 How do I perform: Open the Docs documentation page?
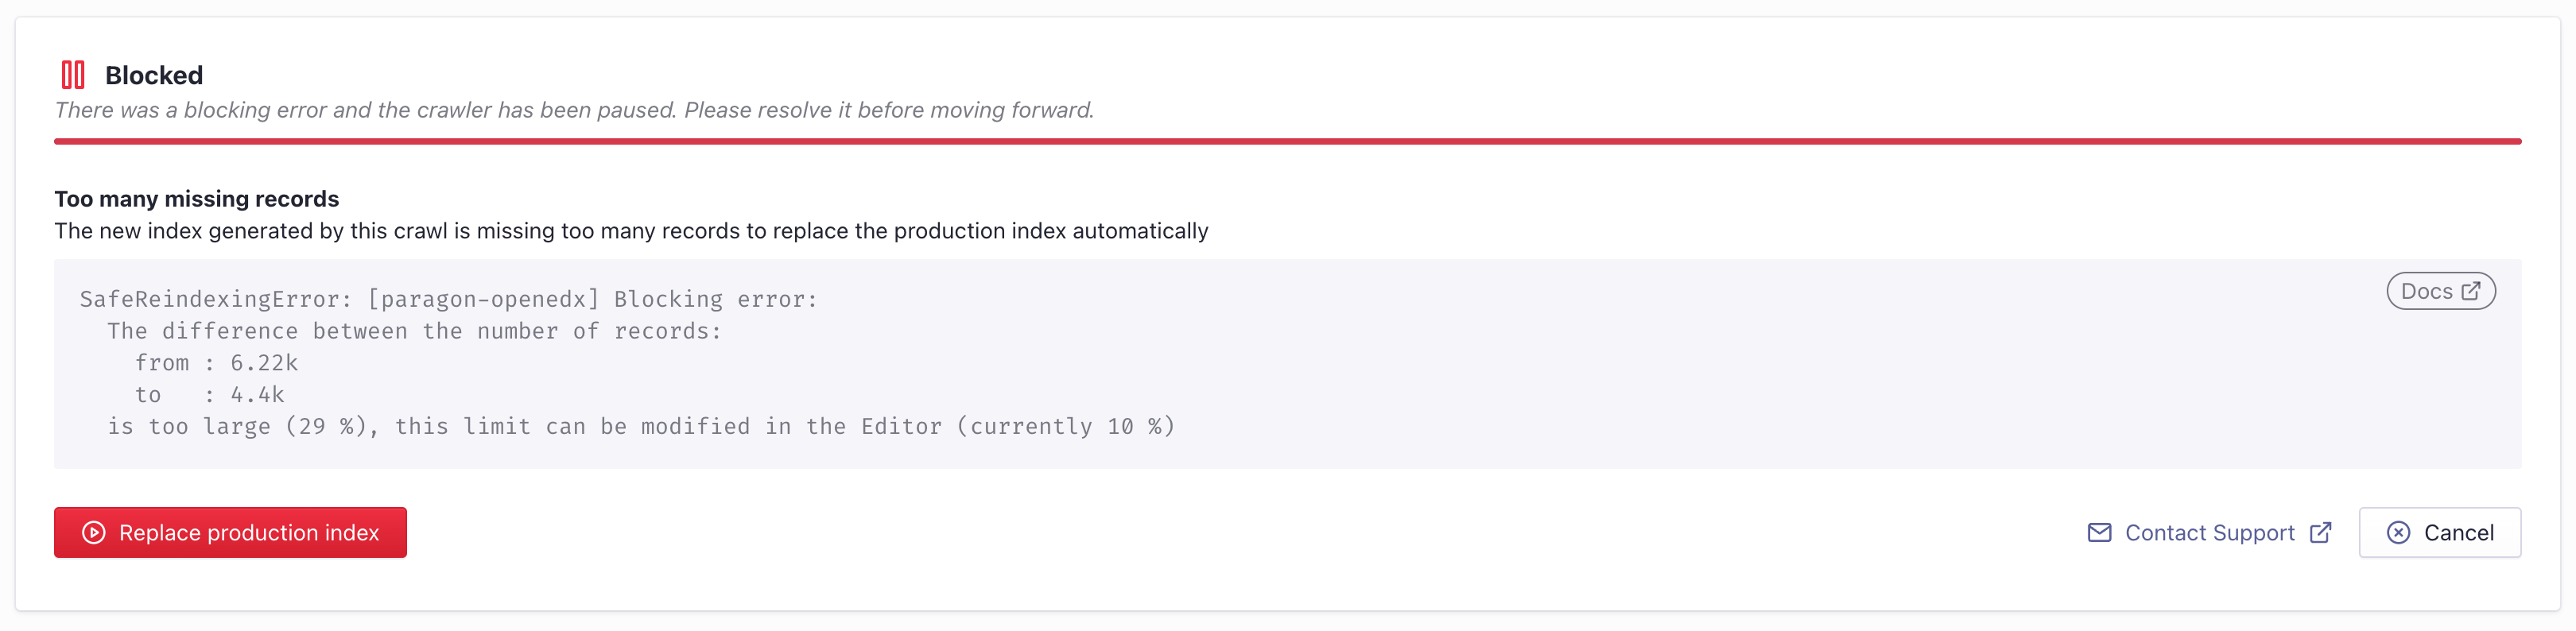(2441, 290)
